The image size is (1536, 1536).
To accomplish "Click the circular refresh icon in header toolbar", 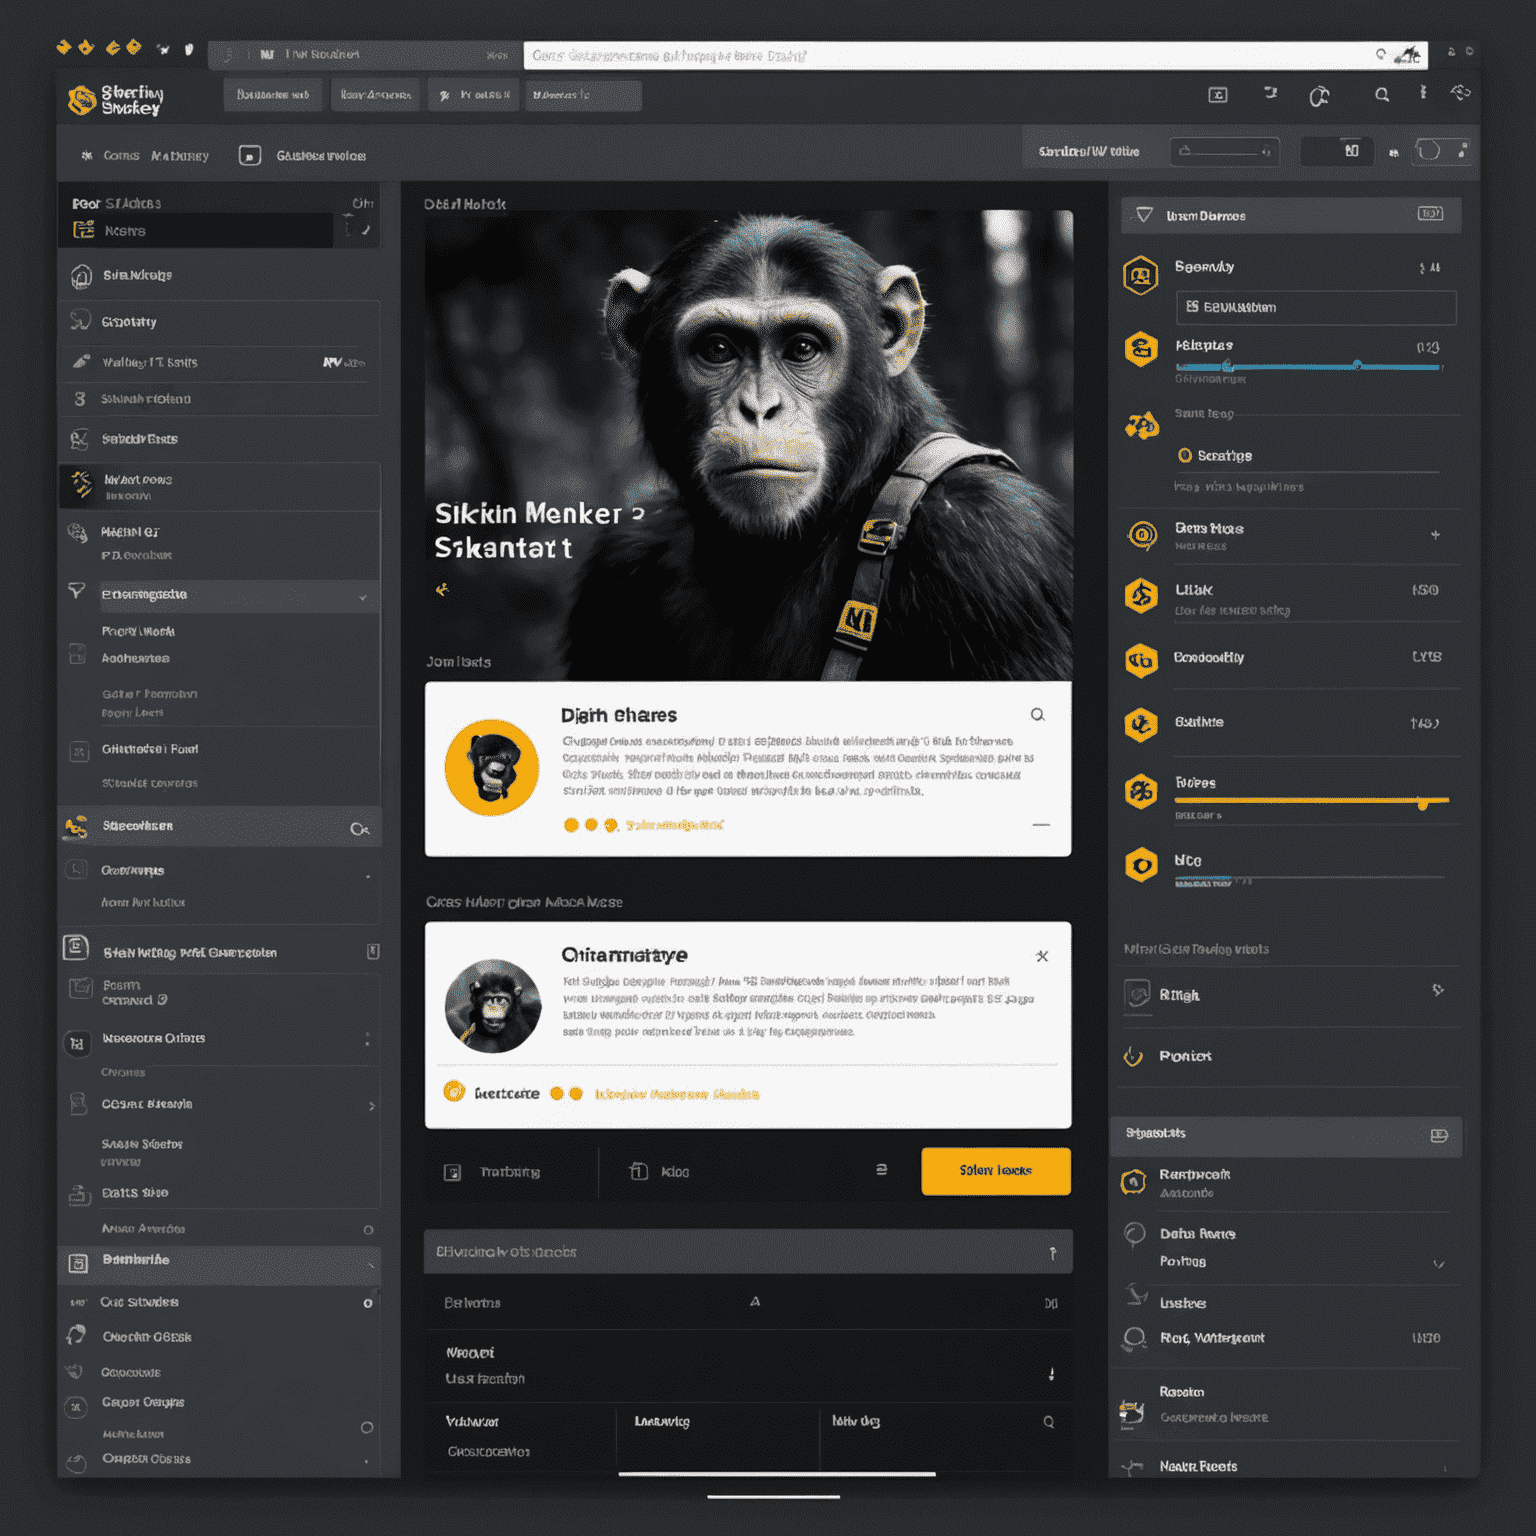I will click(x=1319, y=96).
